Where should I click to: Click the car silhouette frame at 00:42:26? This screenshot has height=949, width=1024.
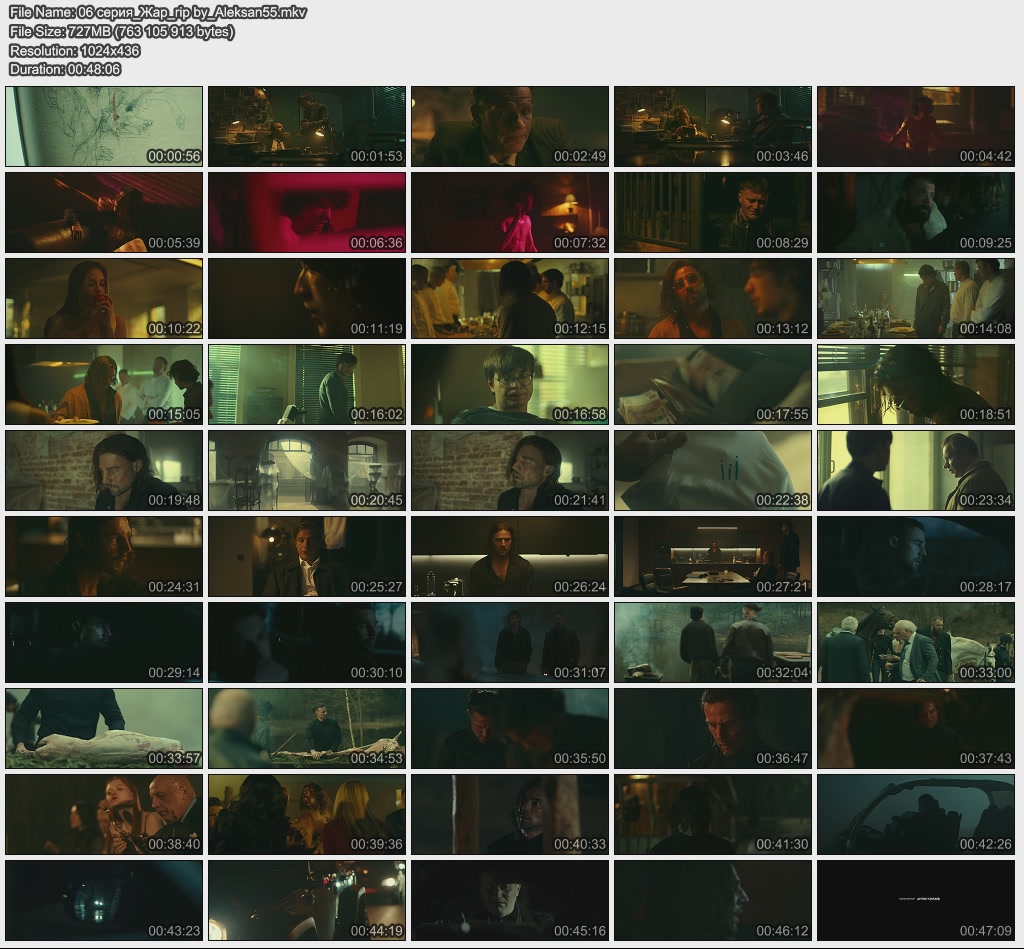pos(916,814)
